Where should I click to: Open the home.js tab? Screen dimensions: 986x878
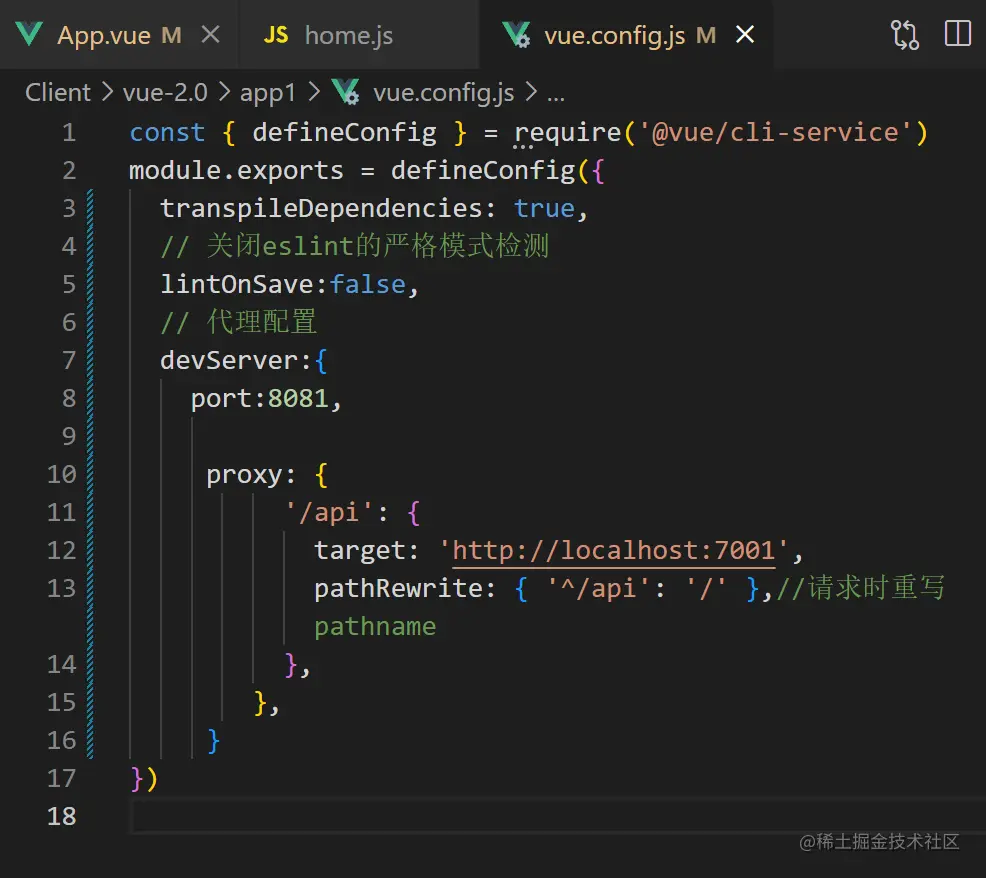(348, 36)
